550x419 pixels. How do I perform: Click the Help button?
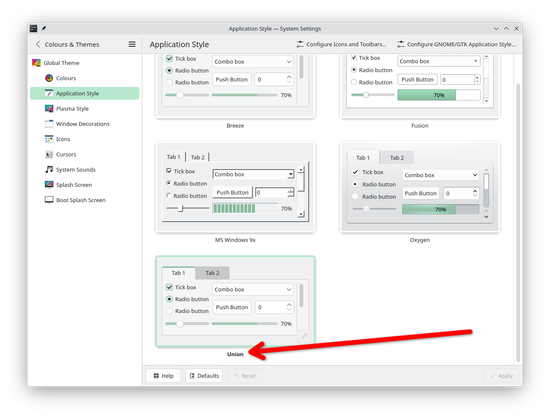[x=163, y=376]
